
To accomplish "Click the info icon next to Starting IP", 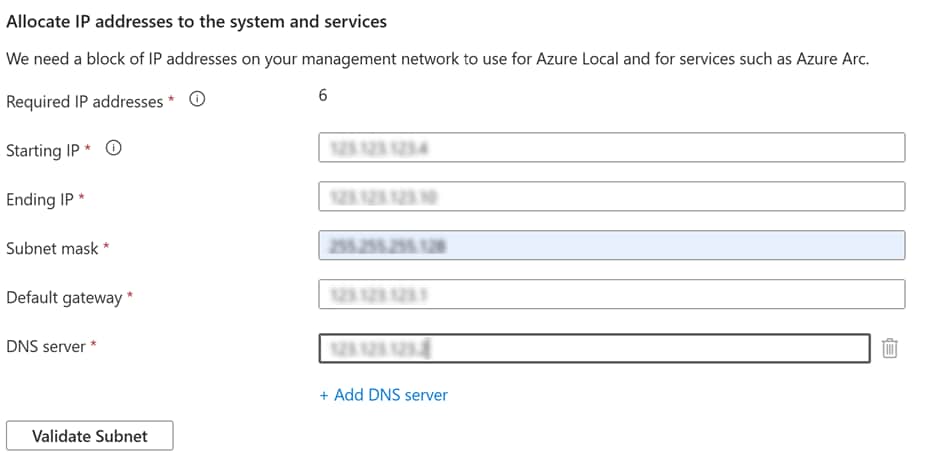I will [113, 148].
